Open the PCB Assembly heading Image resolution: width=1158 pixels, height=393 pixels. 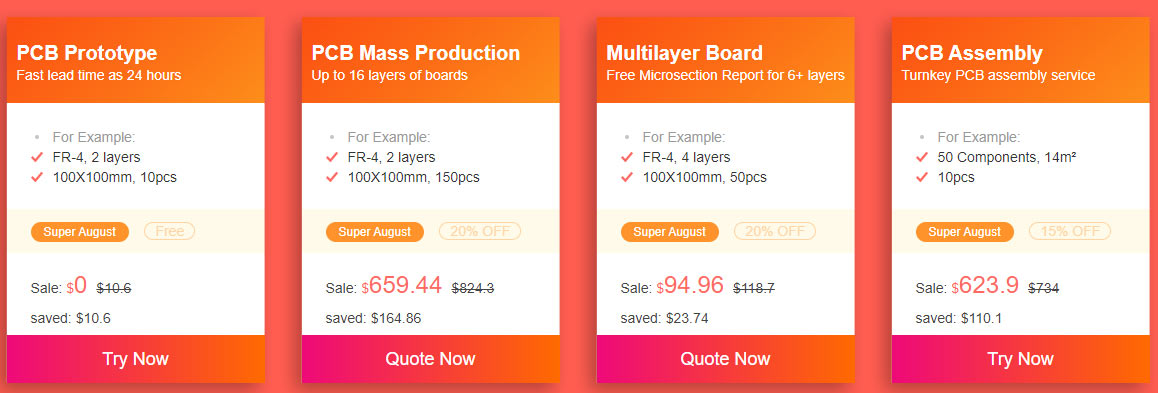coord(972,53)
